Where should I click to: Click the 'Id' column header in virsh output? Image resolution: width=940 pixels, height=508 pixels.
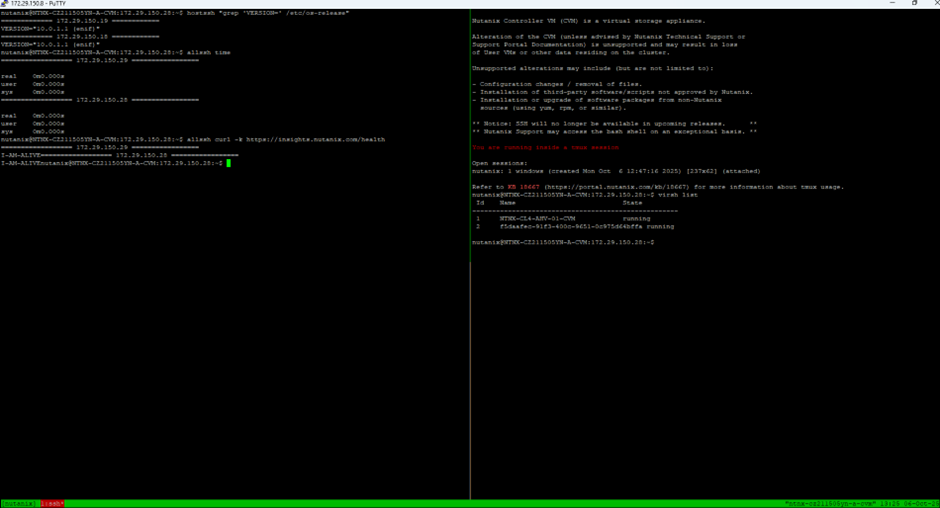coord(480,203)
